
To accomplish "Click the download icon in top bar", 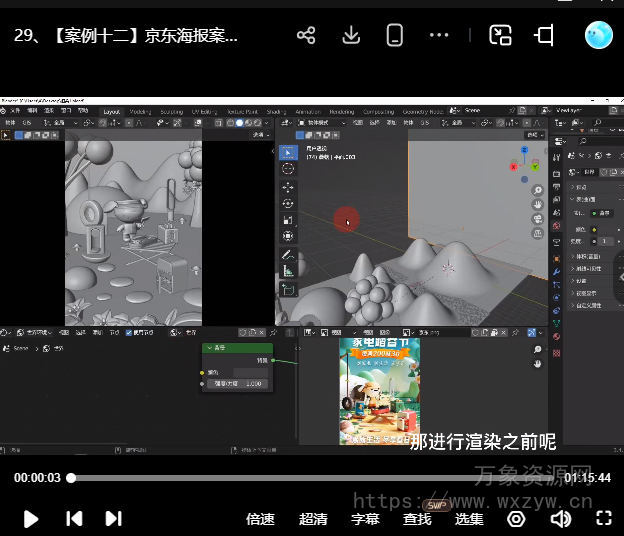I will coord(351,36).
